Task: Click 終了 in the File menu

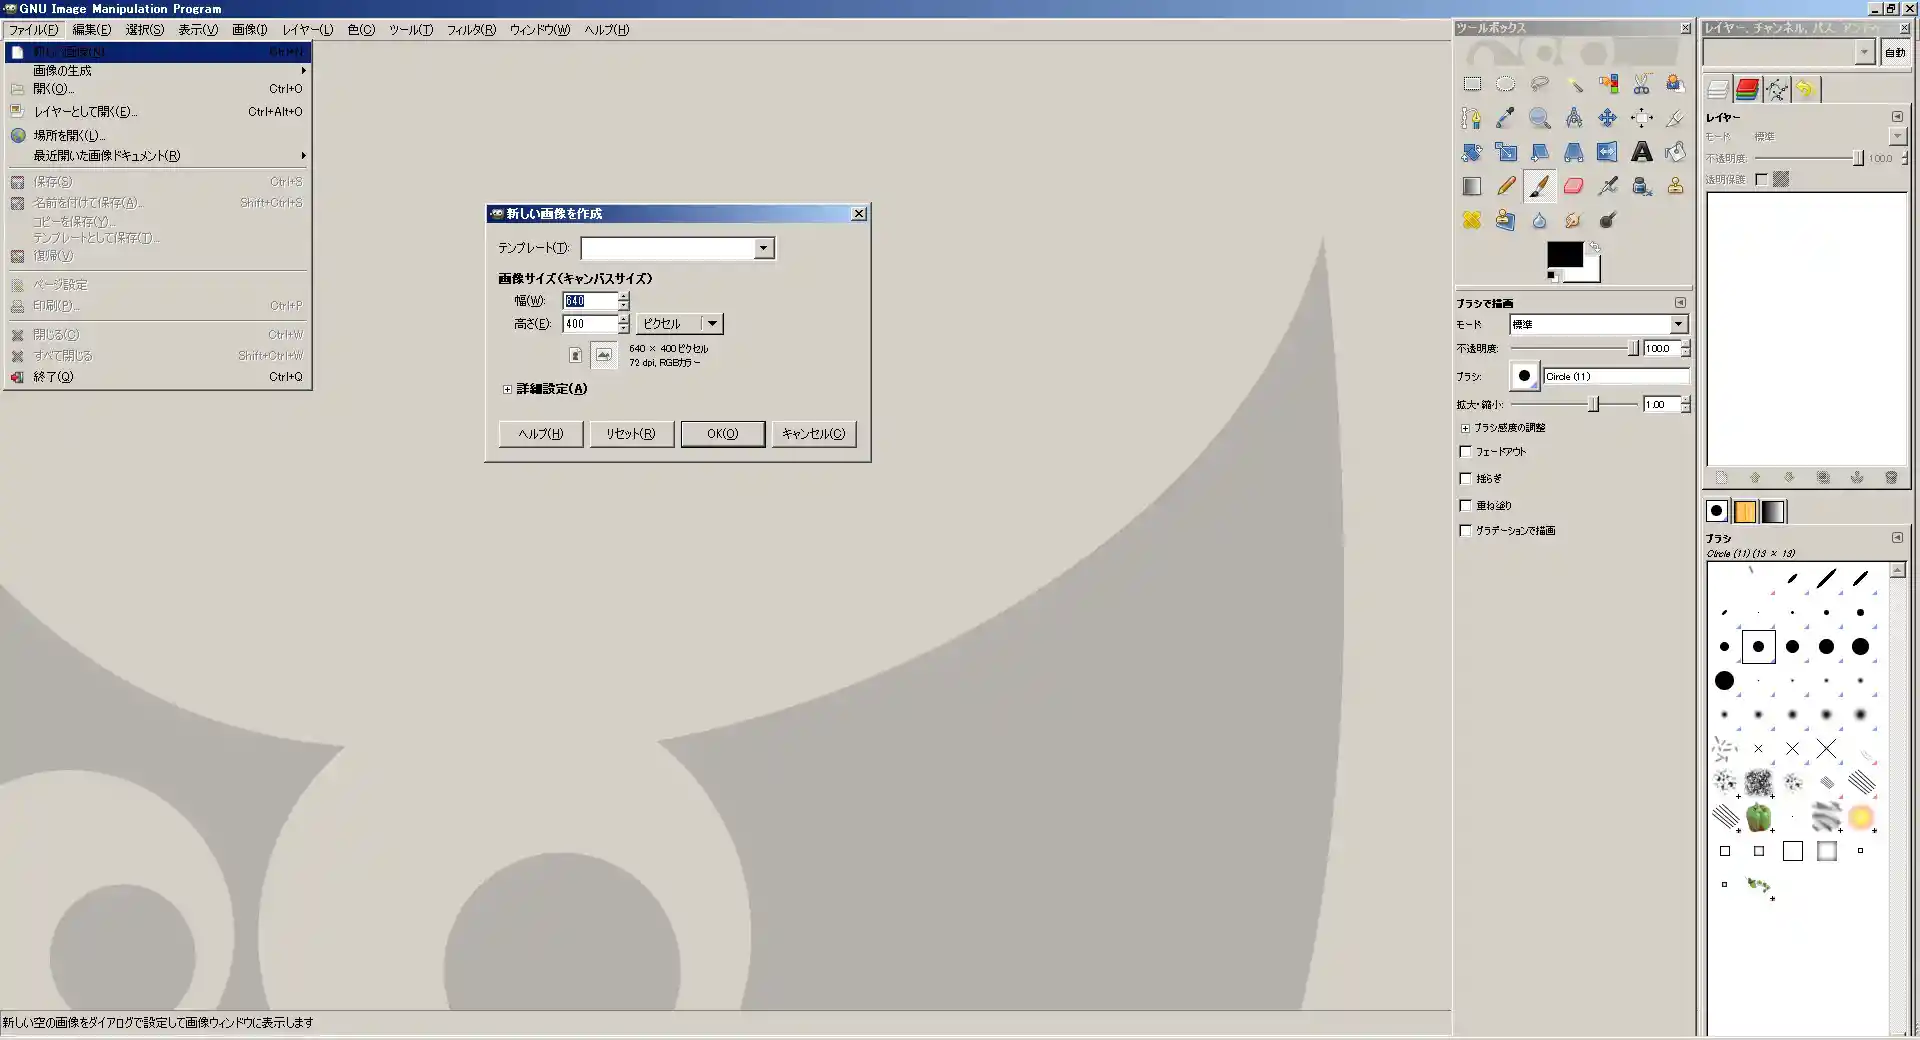Action: click(53, 377)
